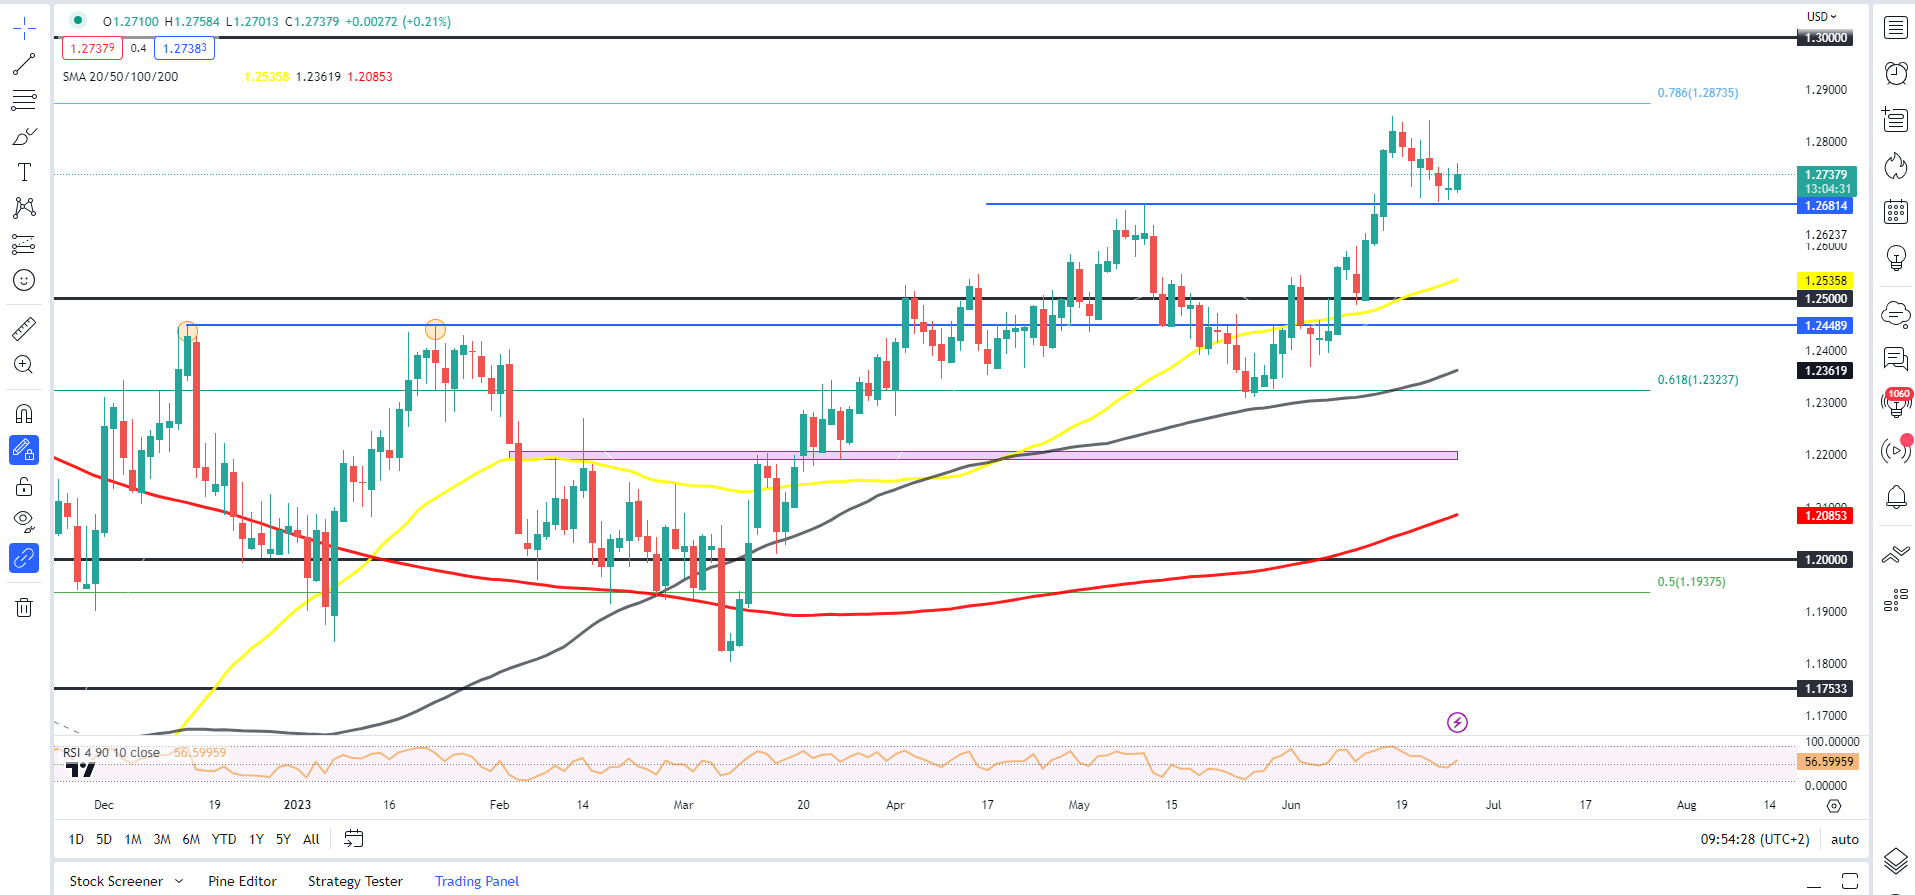Select the 1.25358 yellow SMA price label
Screen dimensions: 1915x895
(1826, 281)
